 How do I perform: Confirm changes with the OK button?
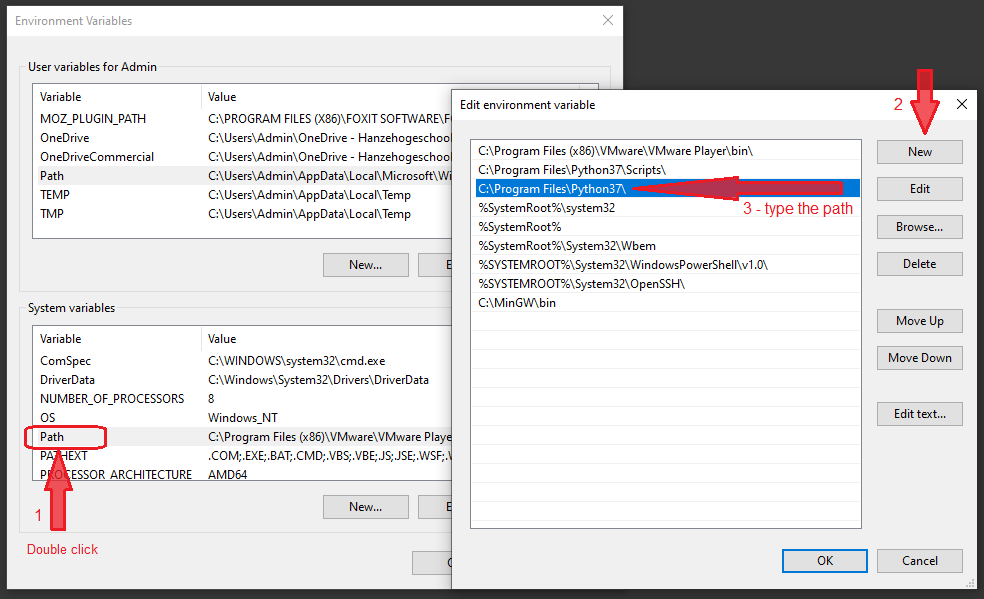pyautogui.click(x=824, y=561)
